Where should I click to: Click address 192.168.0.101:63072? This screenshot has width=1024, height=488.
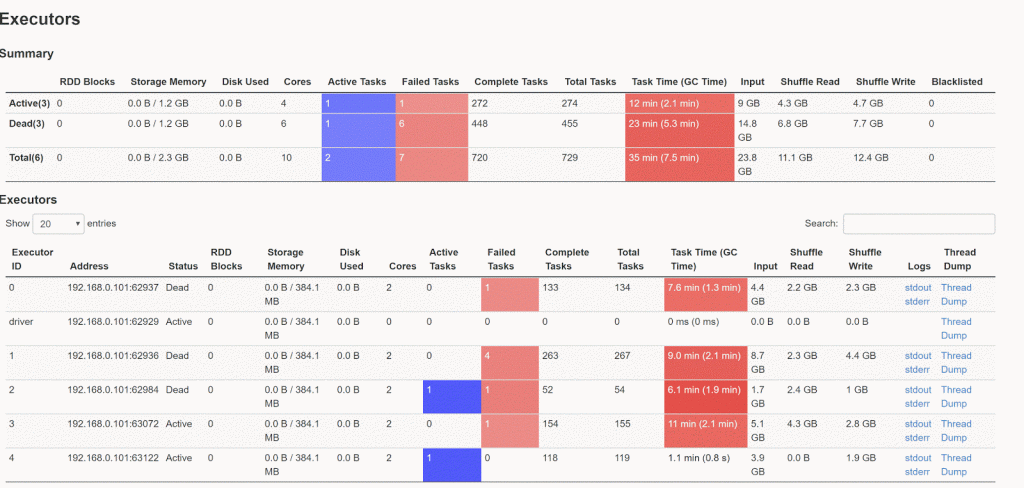tap(113, 423)
